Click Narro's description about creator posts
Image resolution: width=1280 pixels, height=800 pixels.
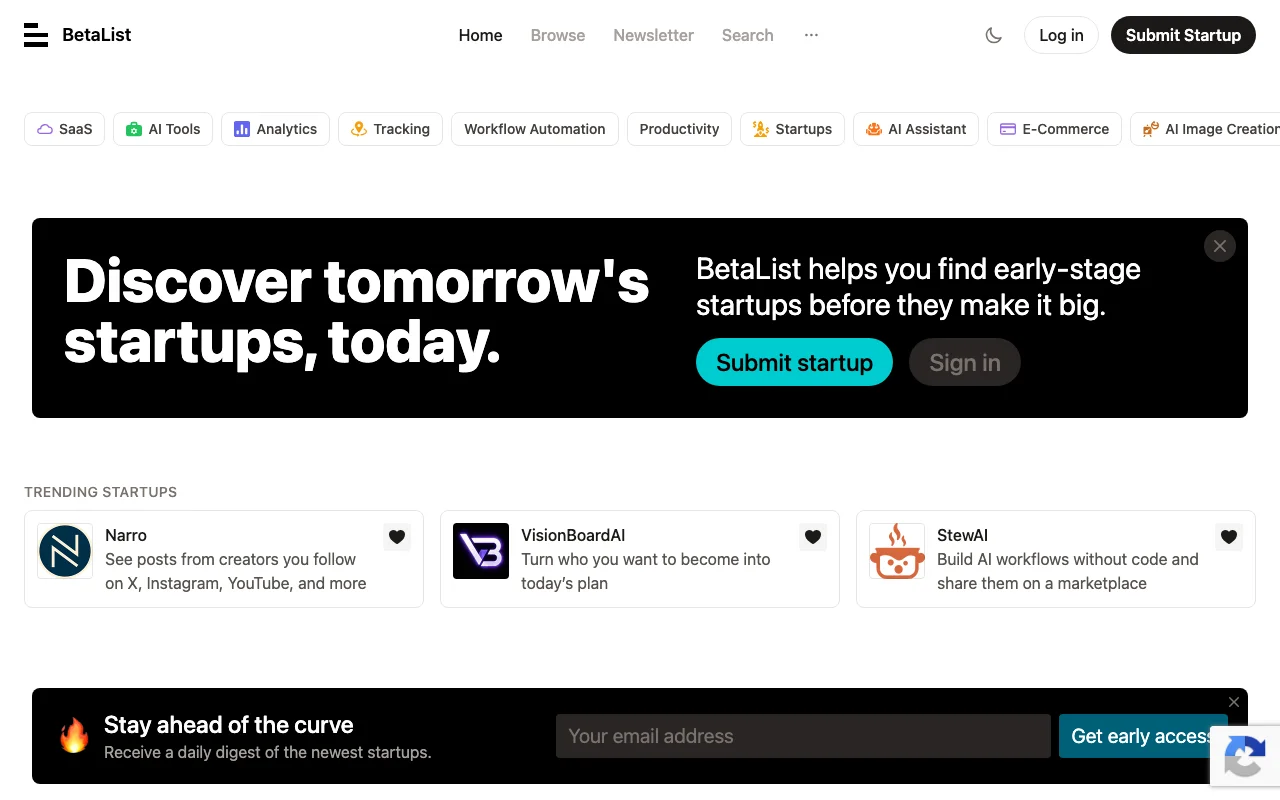236,571
